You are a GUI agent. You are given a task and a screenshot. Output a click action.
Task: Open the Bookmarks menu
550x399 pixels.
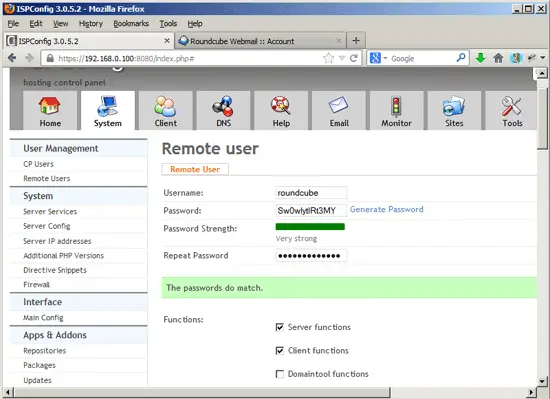[x=131, y=23]
